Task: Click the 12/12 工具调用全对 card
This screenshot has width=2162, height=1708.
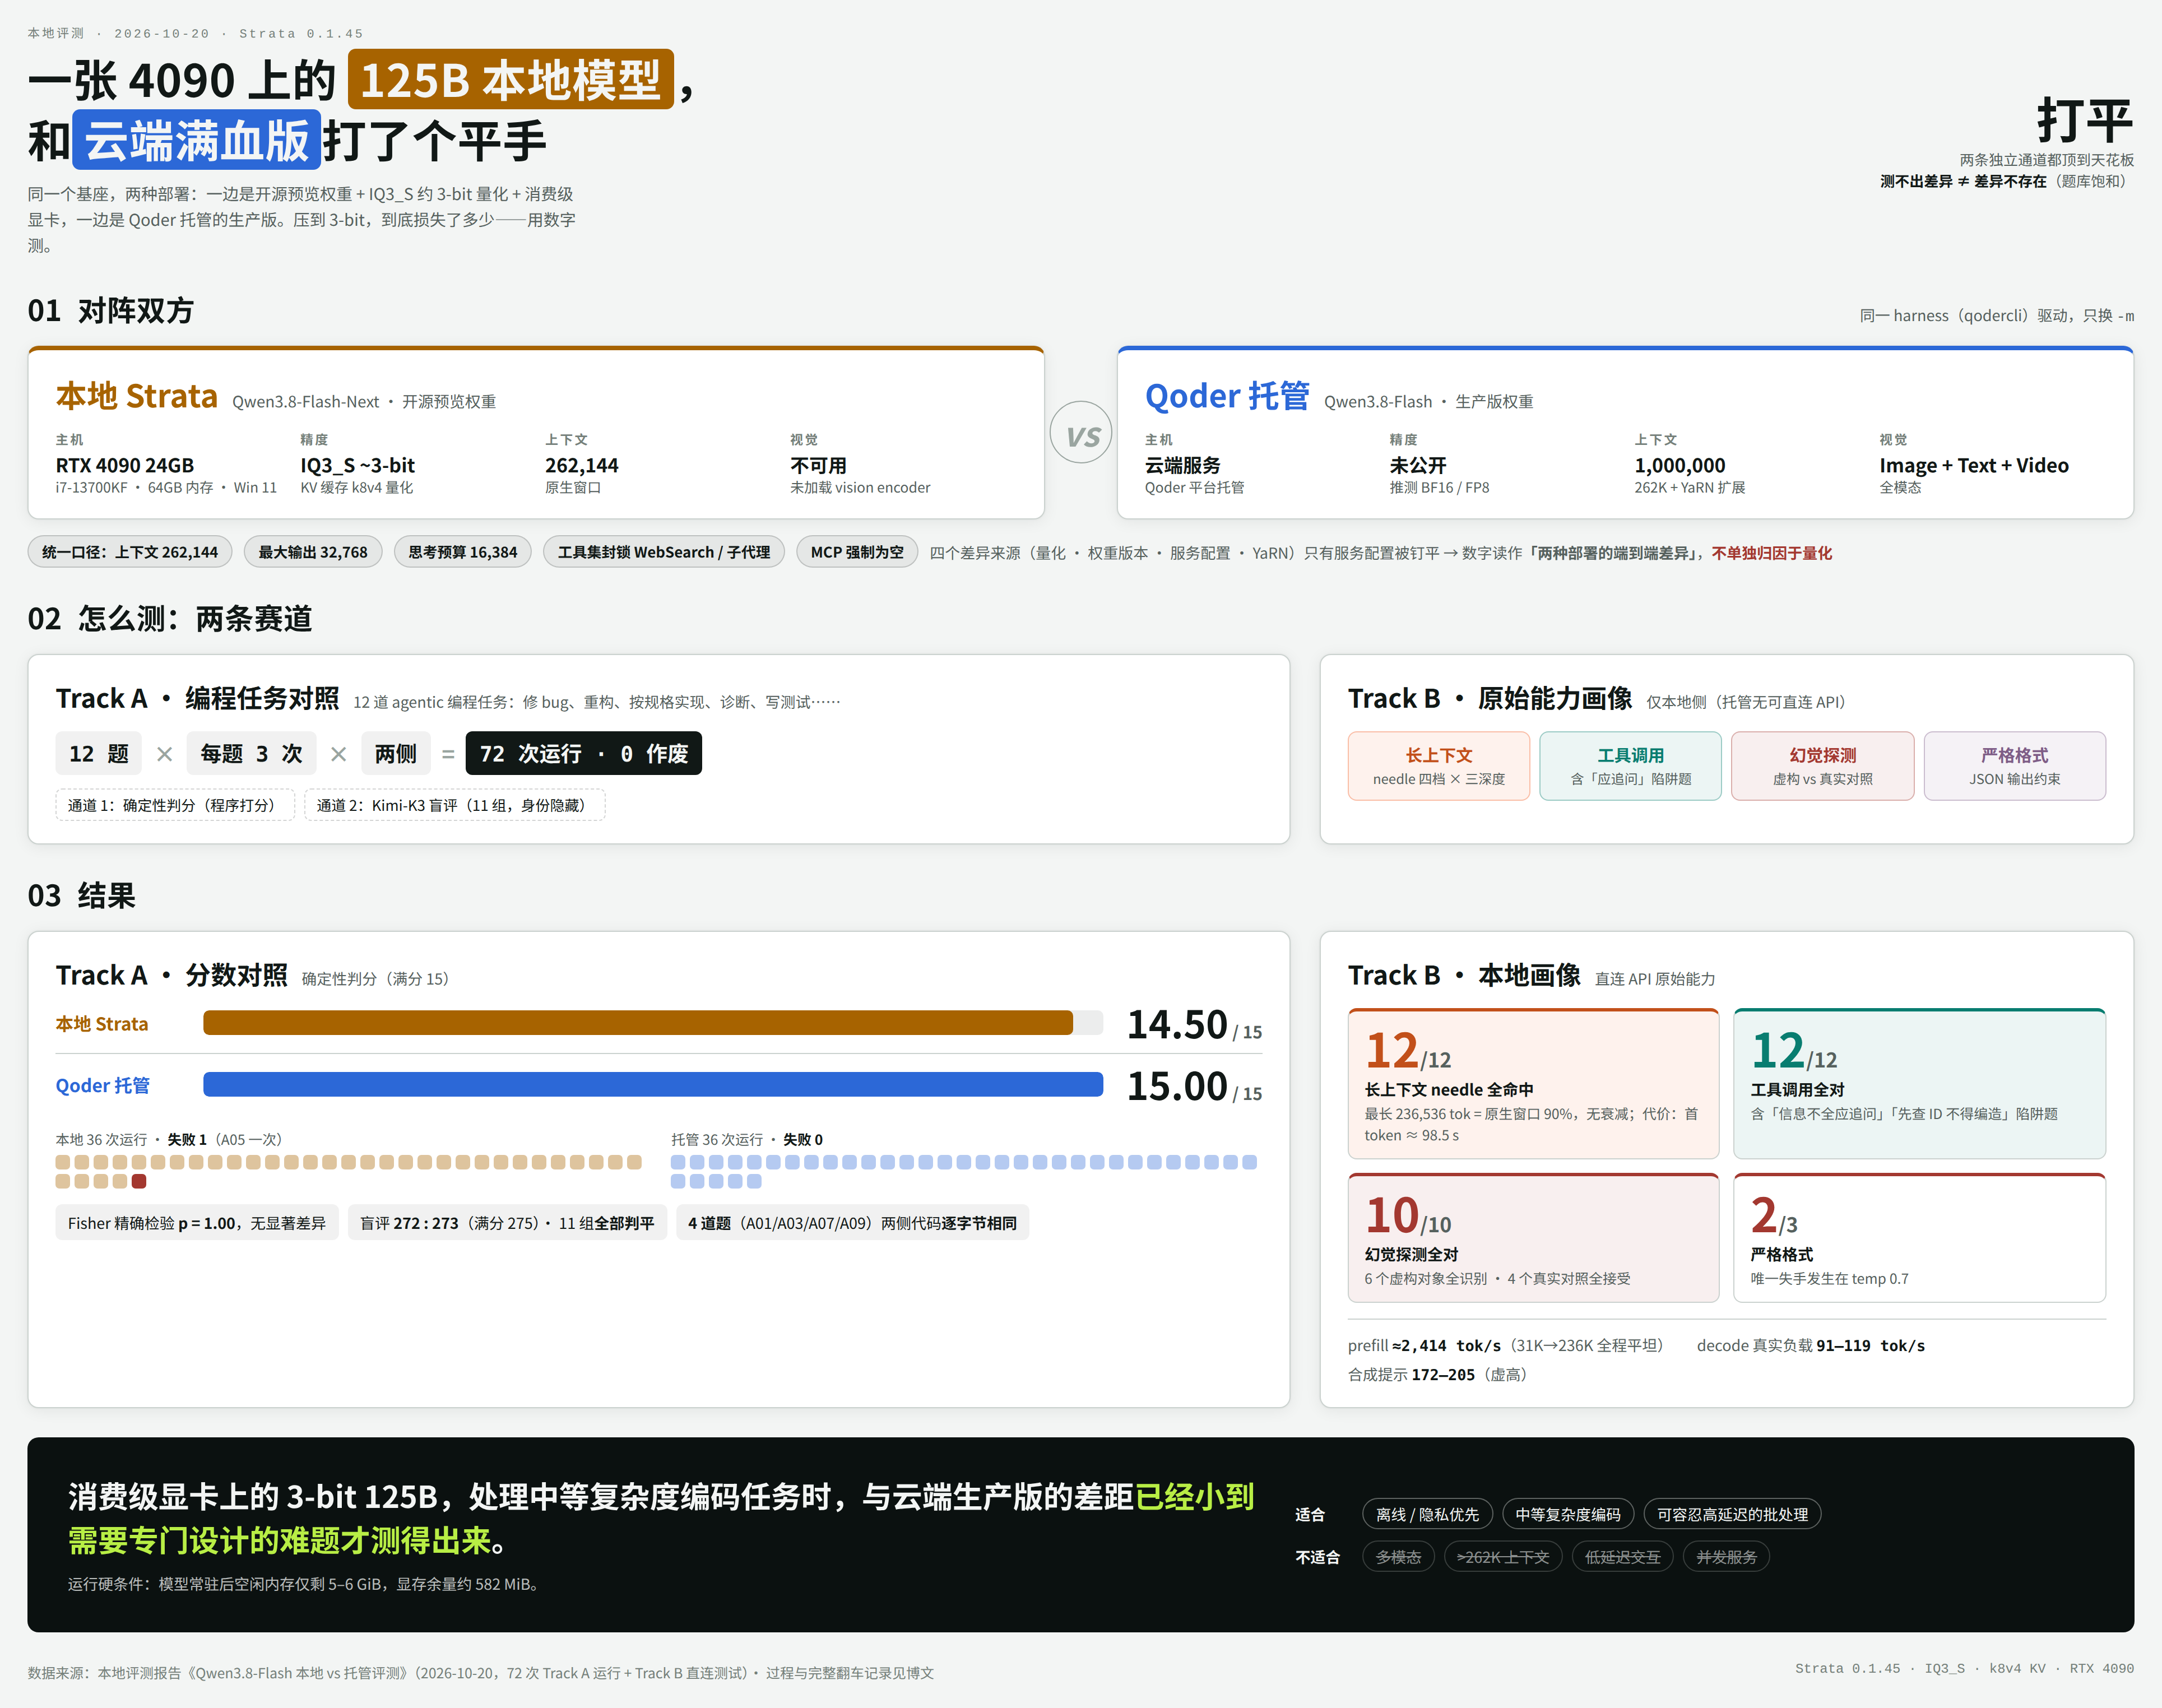Action: pyautogui.click(x=1919, y=1084)
